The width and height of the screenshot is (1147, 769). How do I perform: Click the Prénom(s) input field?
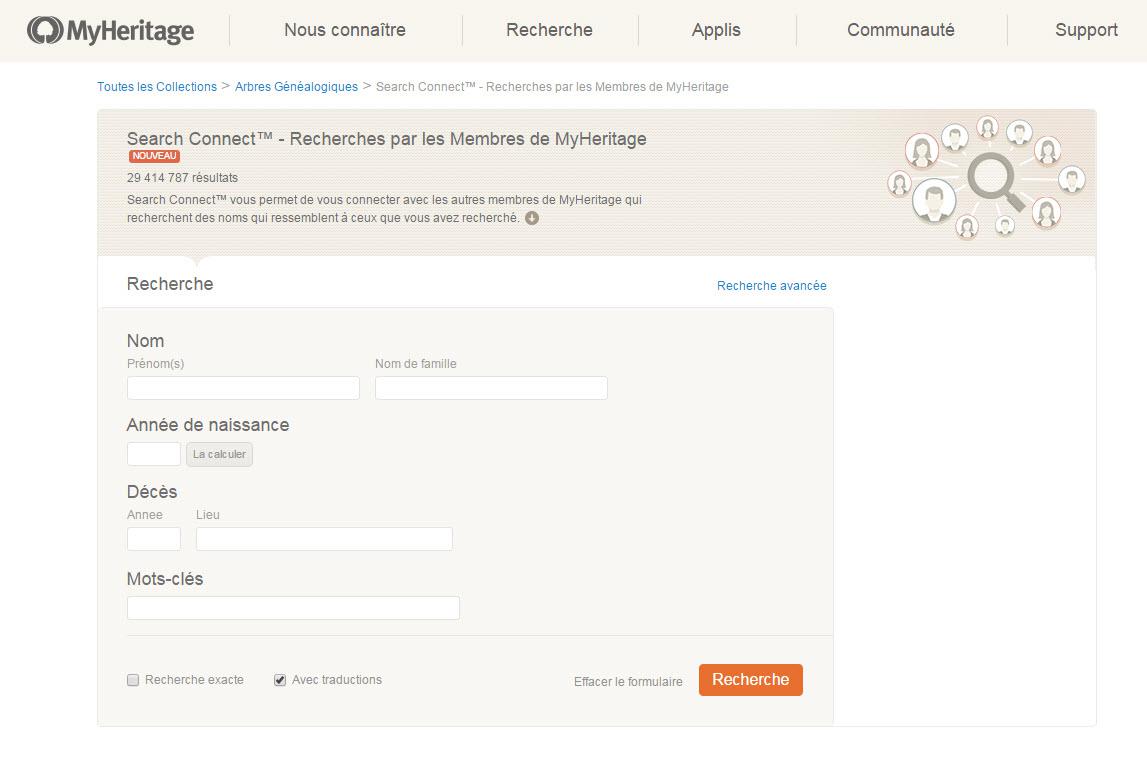(x=244, y=388)
